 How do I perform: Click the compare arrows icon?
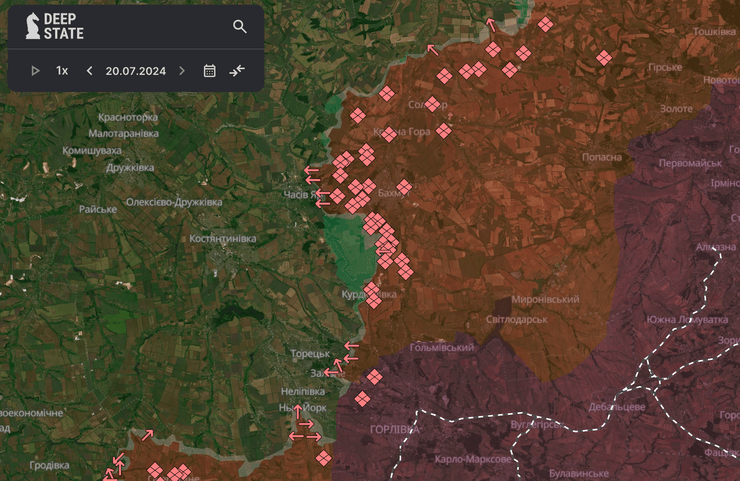click(x=237, y=71)
